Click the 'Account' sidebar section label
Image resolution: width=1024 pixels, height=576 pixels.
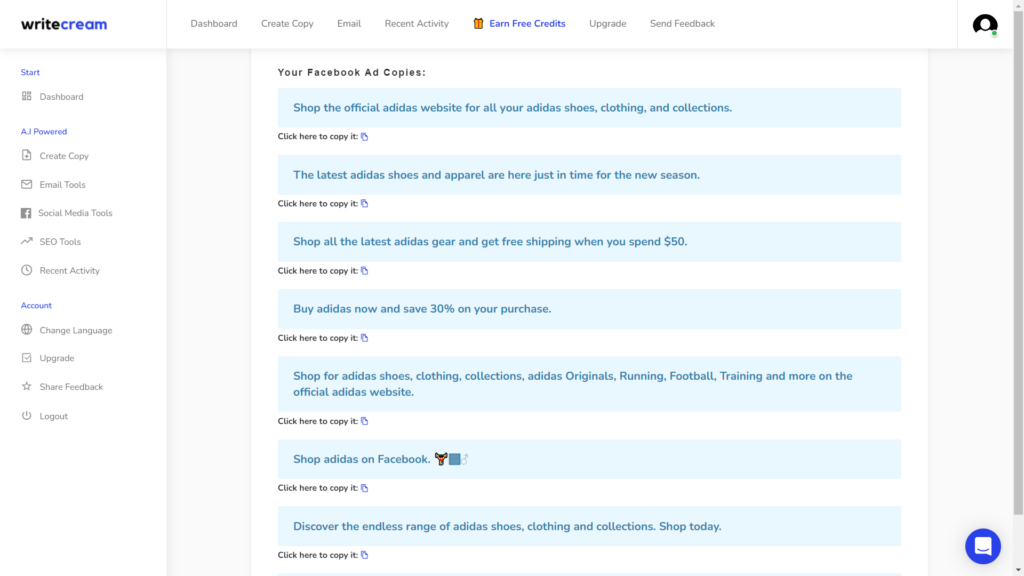(x=36, y=306)
